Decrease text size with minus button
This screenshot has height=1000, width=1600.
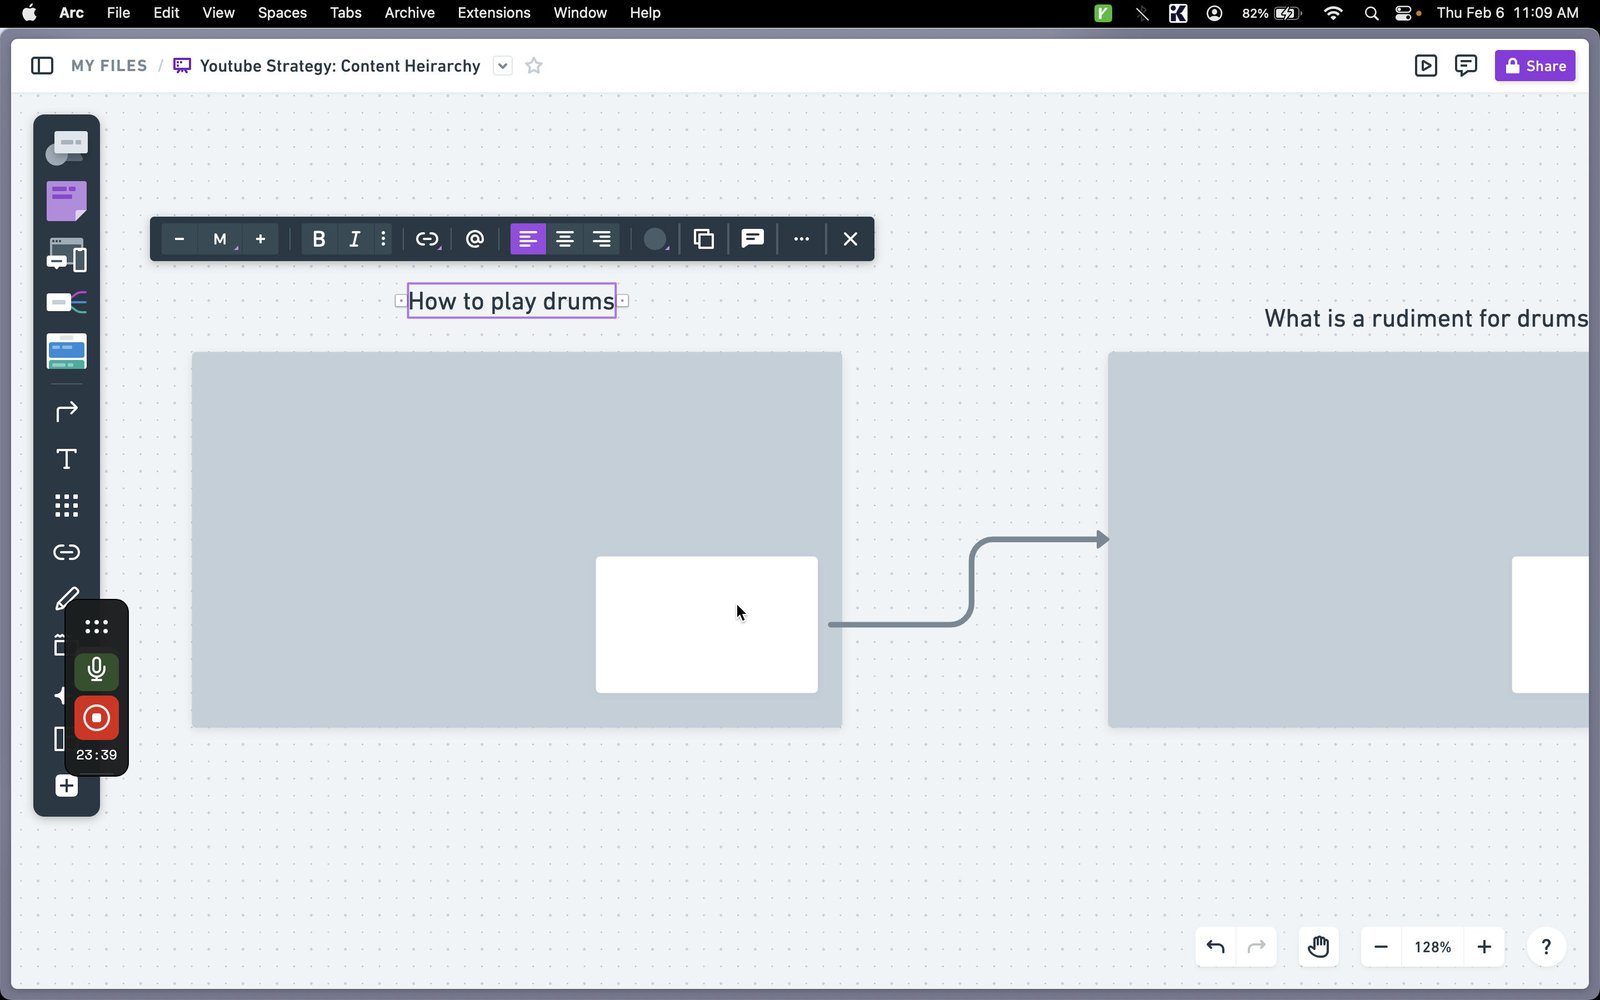point(179,239)
